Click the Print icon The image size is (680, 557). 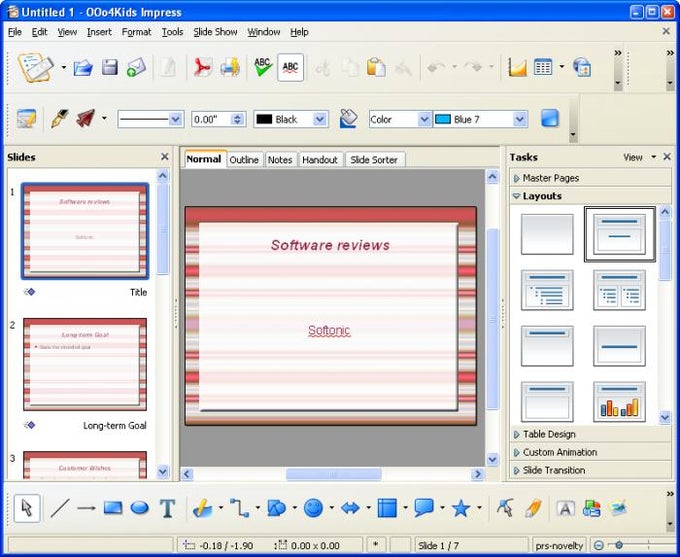(230, 68)
